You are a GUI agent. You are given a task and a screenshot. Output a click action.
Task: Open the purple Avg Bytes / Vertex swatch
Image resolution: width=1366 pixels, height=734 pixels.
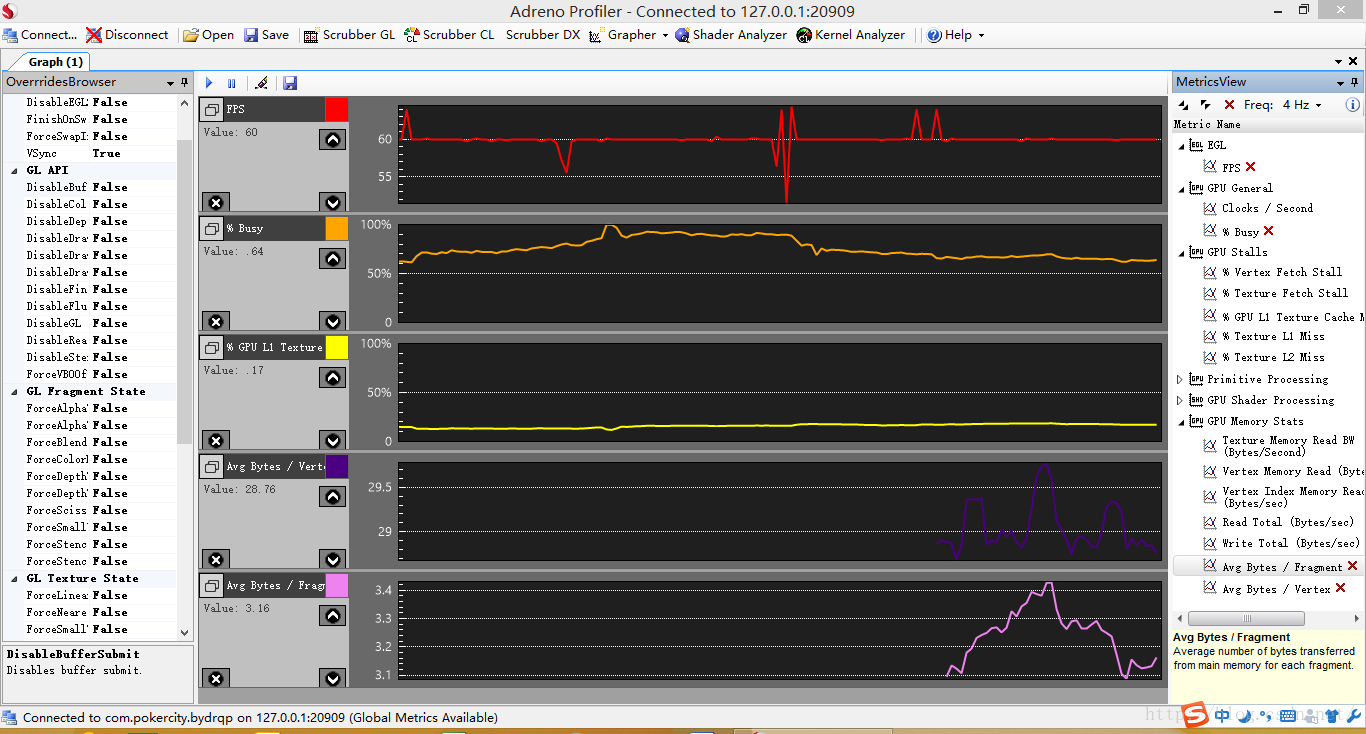pos(336,466)
